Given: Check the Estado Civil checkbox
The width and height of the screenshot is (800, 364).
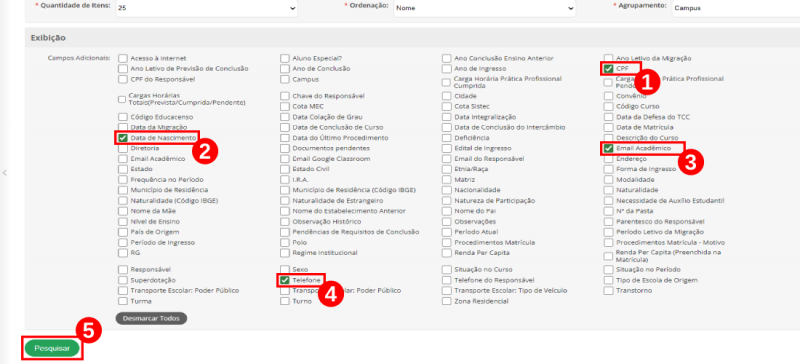Looking at the screenshot, I should [285, 169].
